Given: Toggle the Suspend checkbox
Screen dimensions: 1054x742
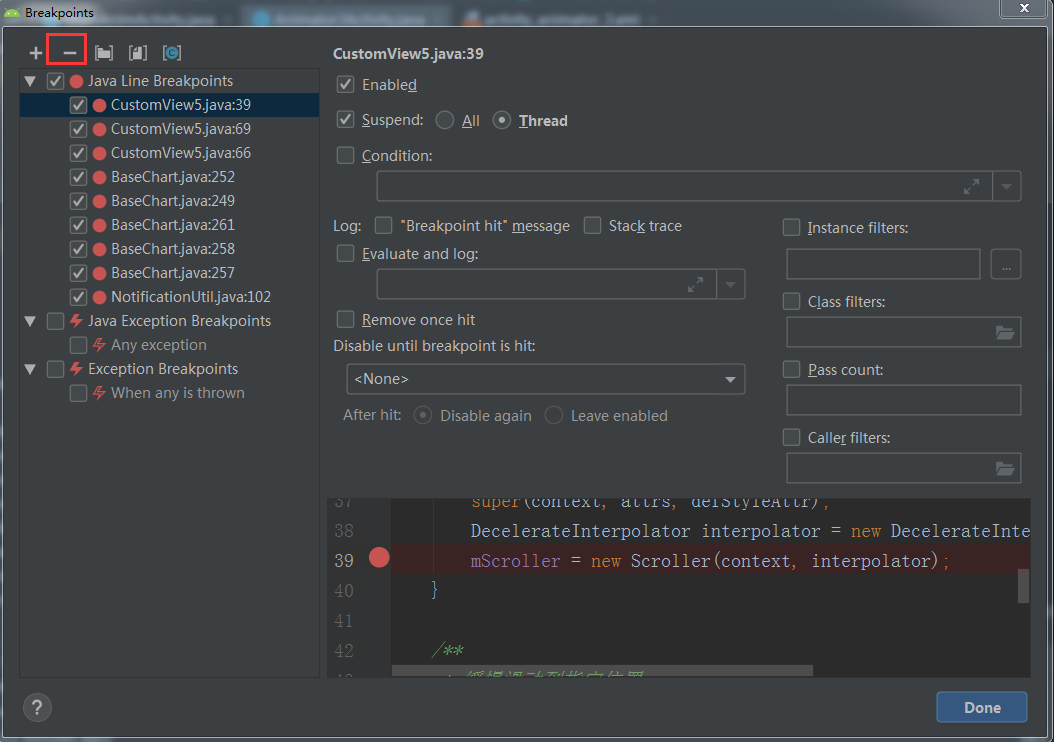Looking at the screenshot, I should click(346, 120).
